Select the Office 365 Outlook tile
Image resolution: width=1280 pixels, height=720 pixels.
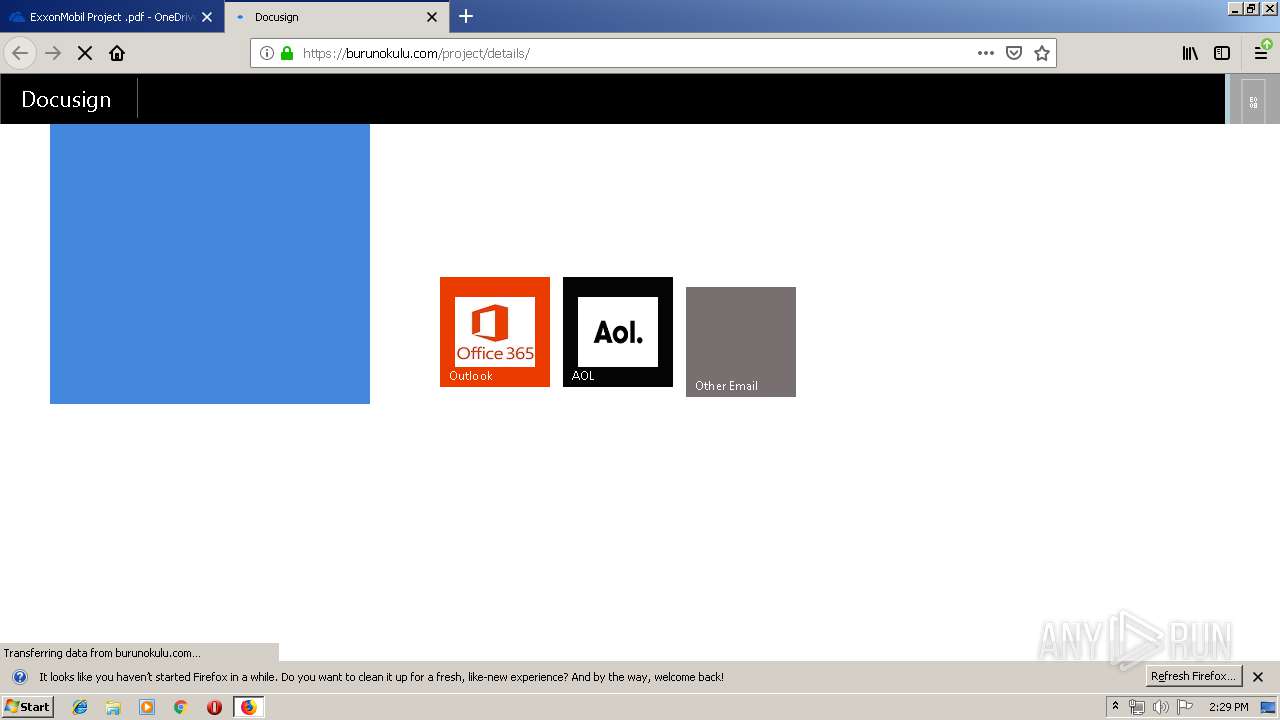click(495, 332)
